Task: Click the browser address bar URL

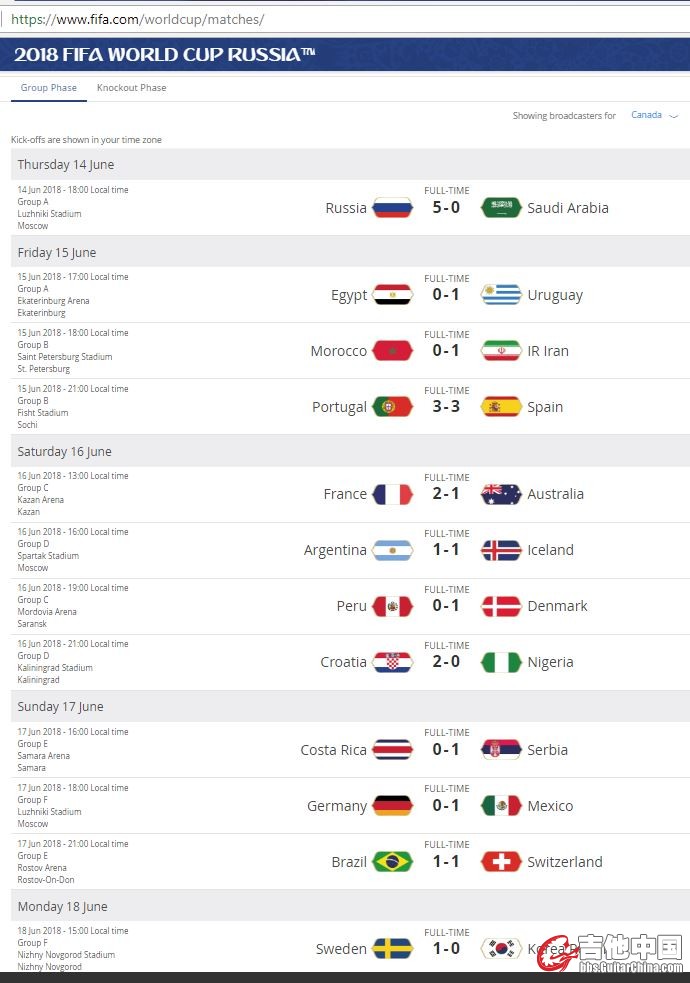Action: click(138, 19)
